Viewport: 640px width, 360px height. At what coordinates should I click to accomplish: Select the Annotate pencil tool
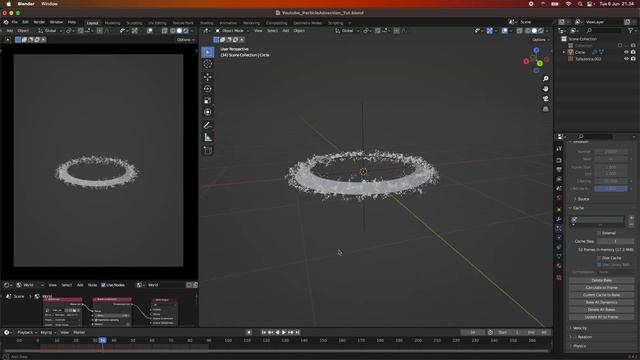coord(208,125)
